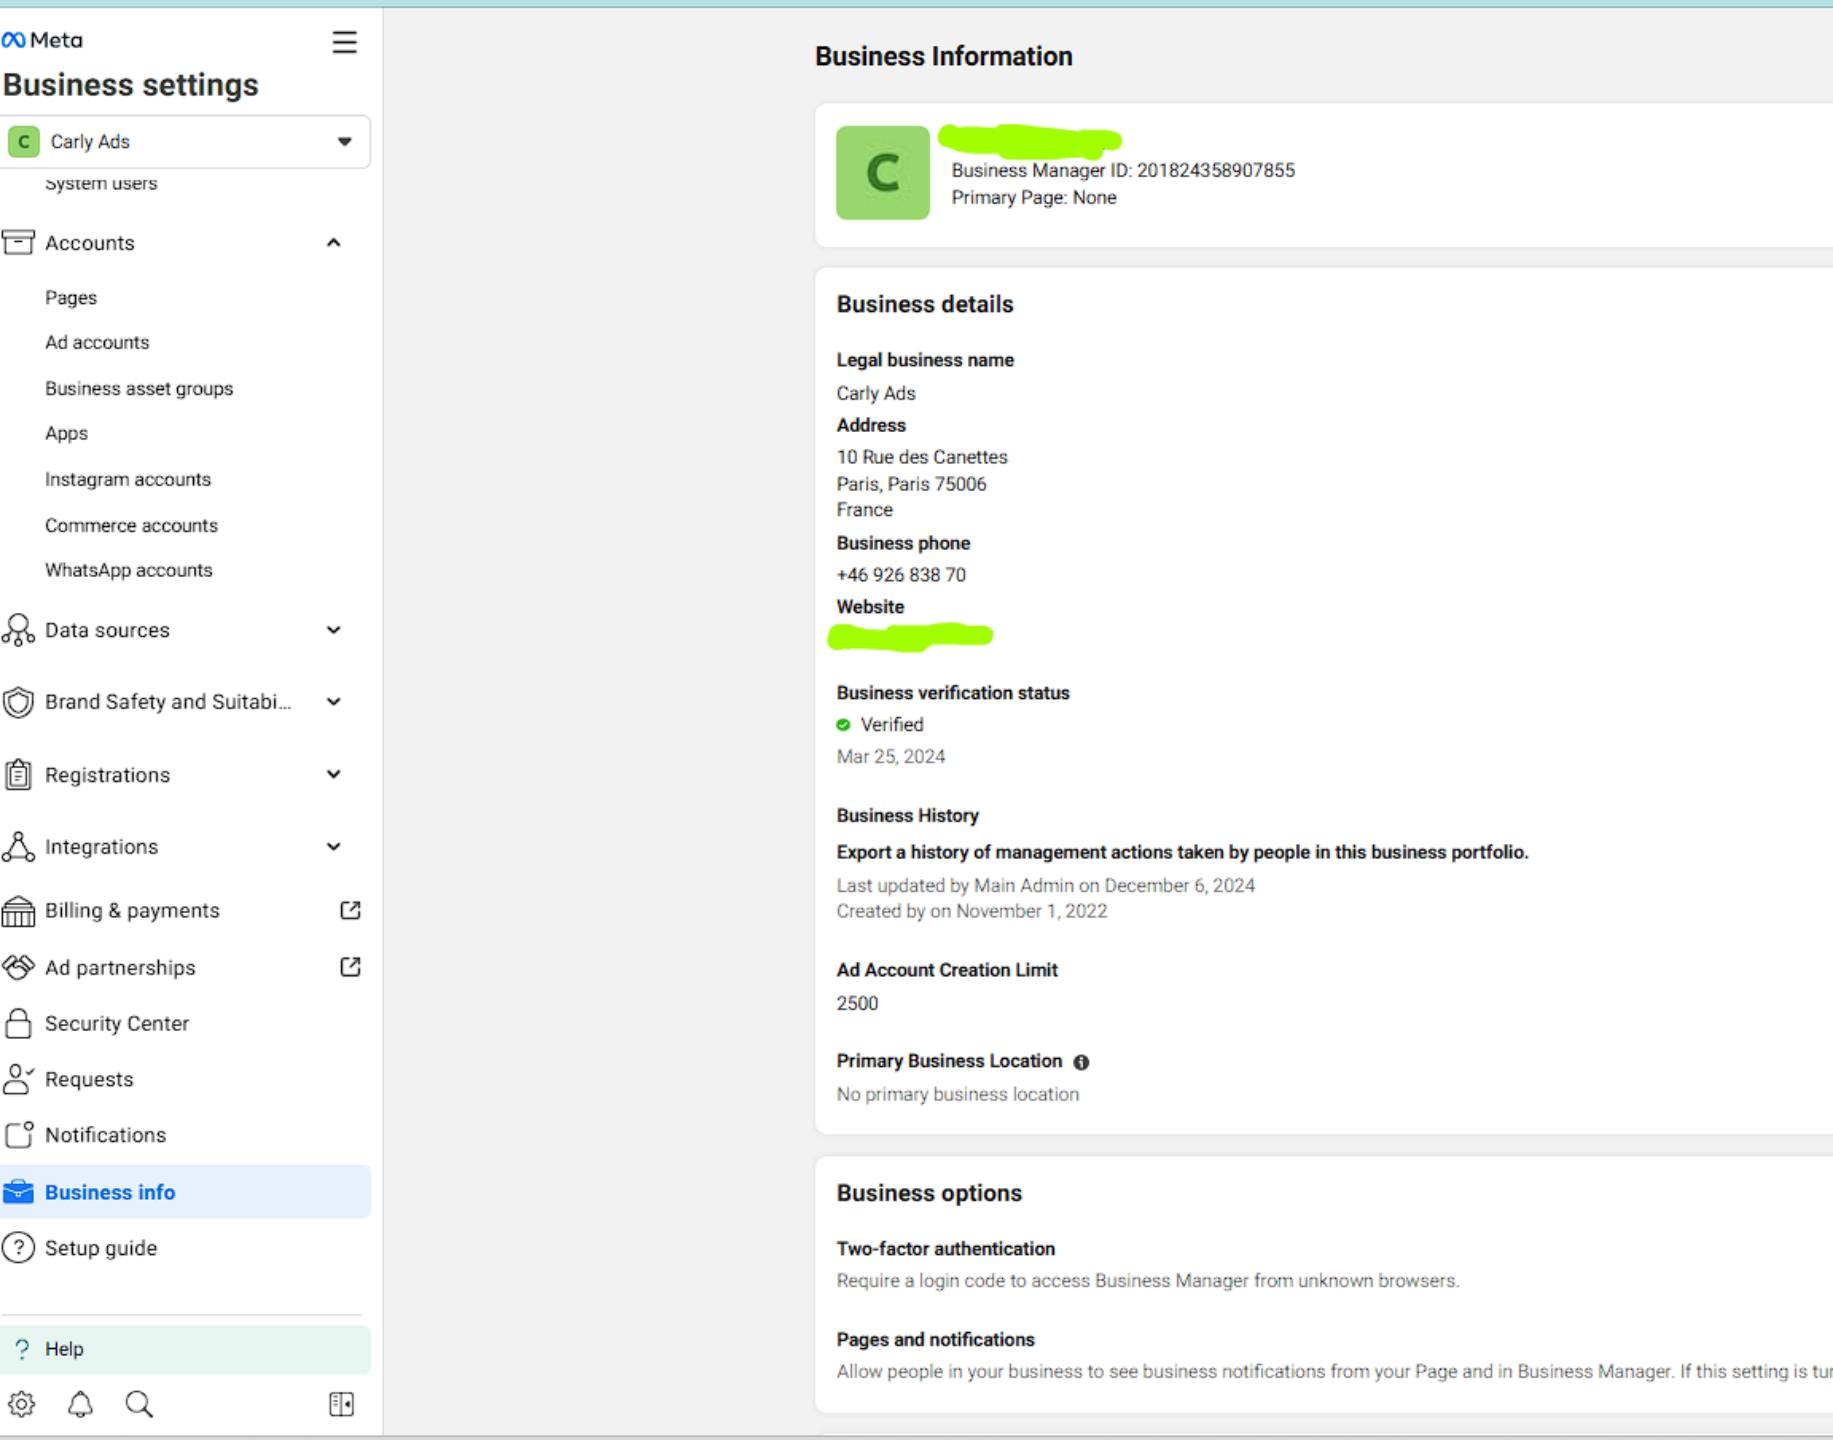Collapse the Accounts section chevron
The height and width of the screenshot is (1440, 1833).
[334, 243]
